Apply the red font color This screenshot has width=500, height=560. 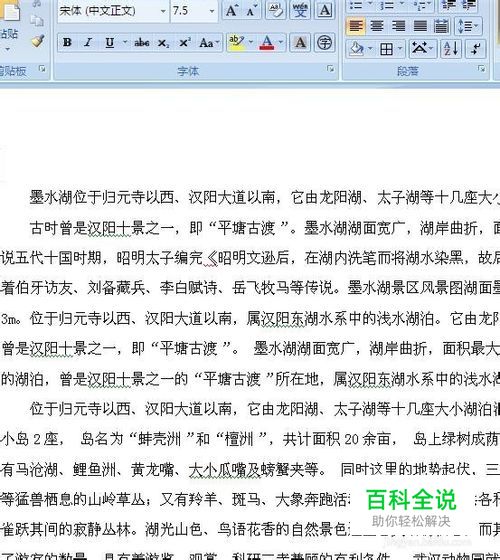click(267, 42)
